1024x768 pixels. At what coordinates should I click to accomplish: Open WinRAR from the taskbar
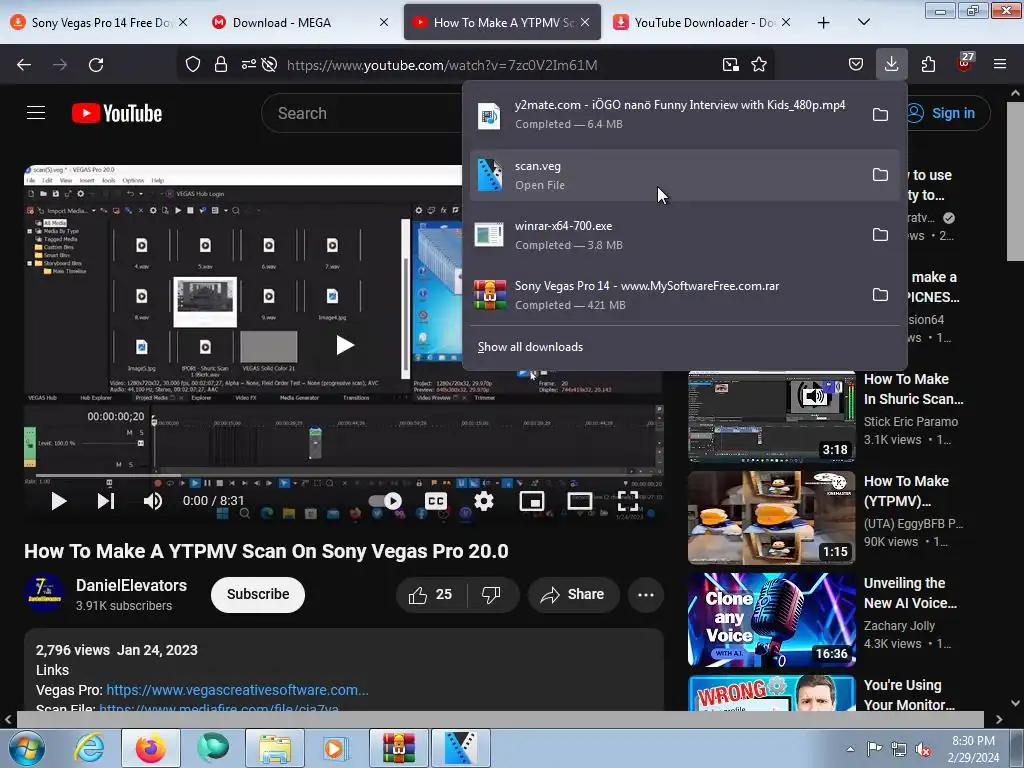pyautogui.click(x=399, y=748)
